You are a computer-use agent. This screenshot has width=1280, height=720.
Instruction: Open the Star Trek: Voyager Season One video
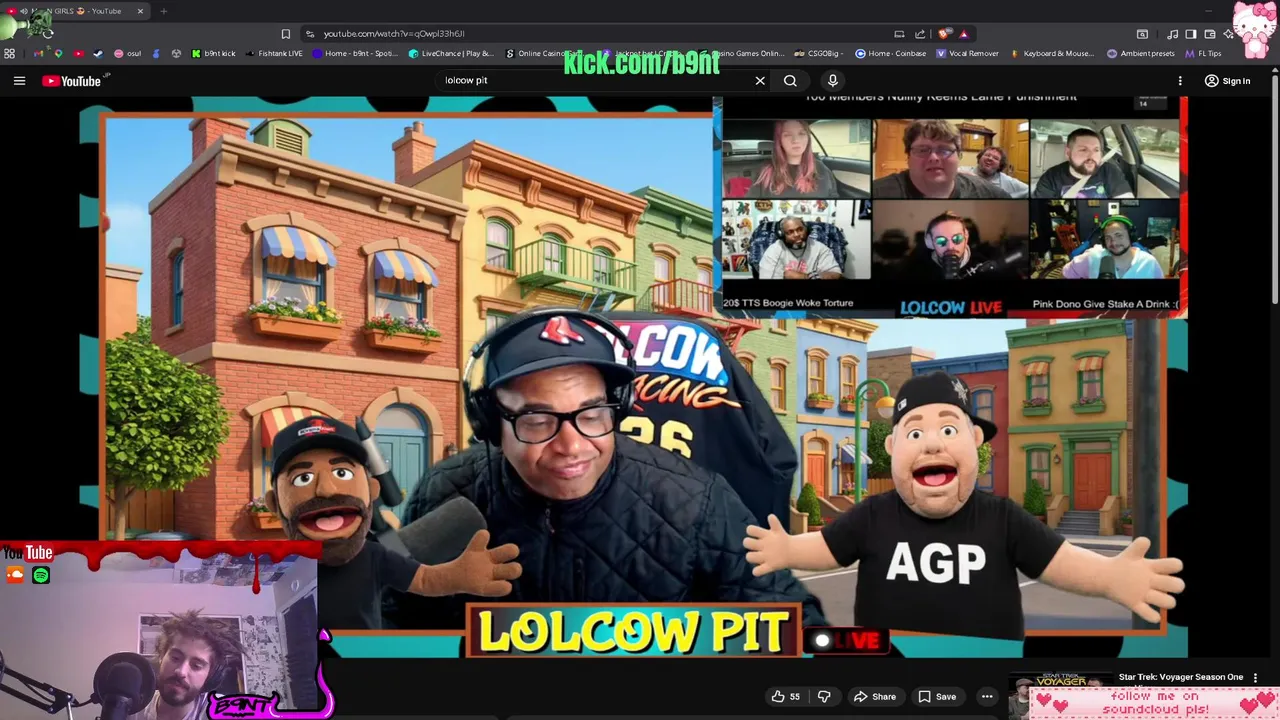point(1181,677)
